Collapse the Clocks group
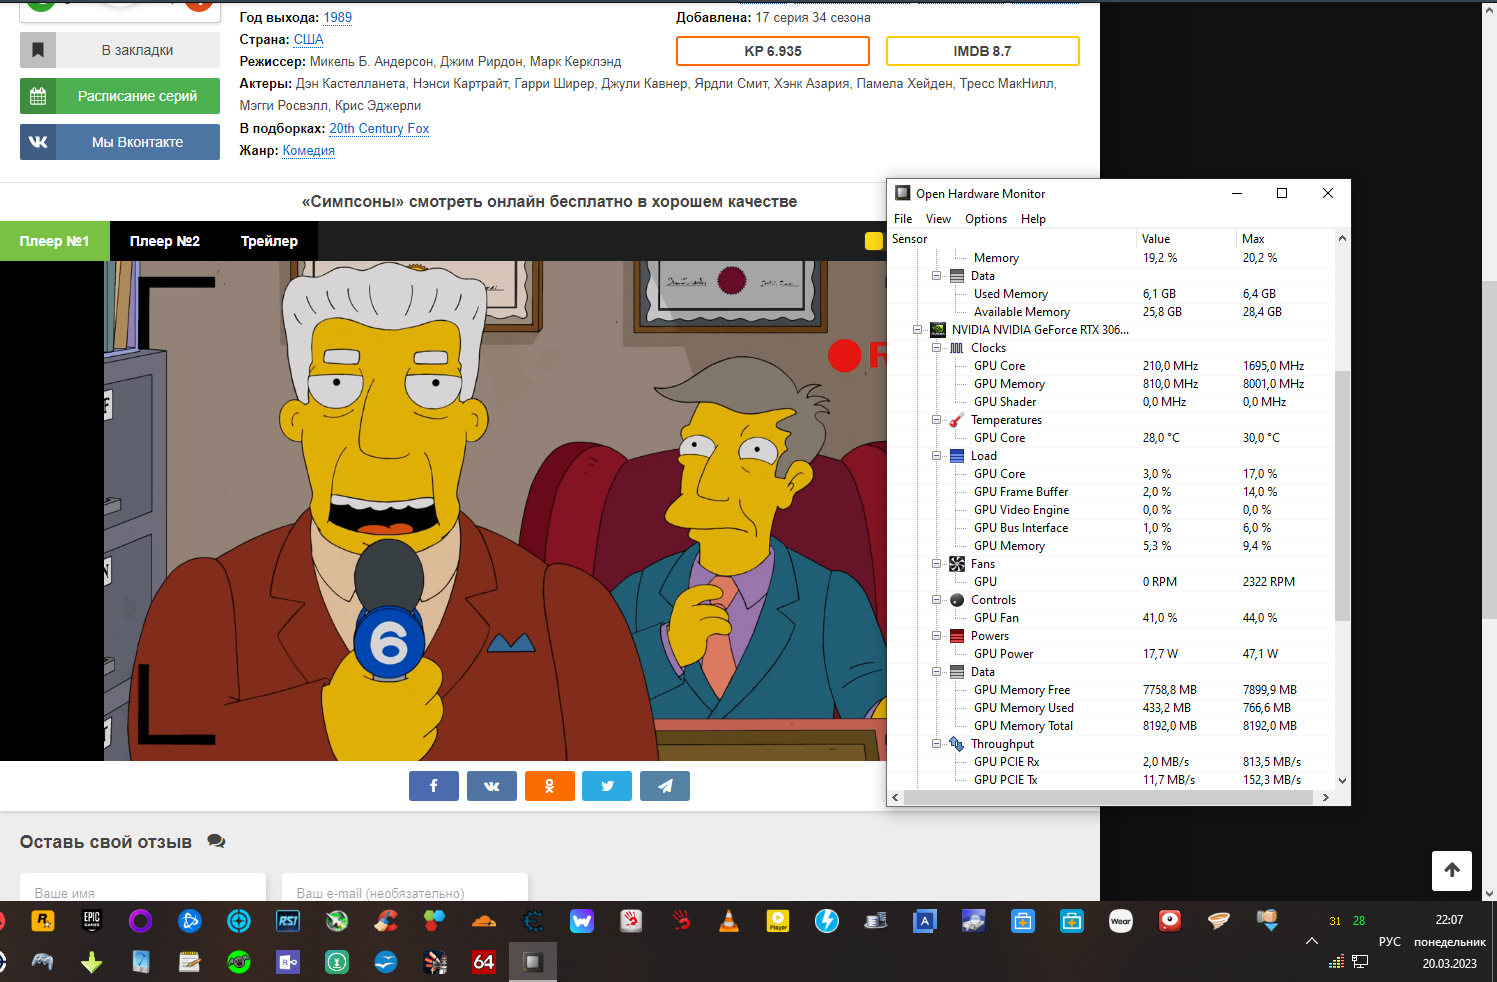 coord(937,348)
